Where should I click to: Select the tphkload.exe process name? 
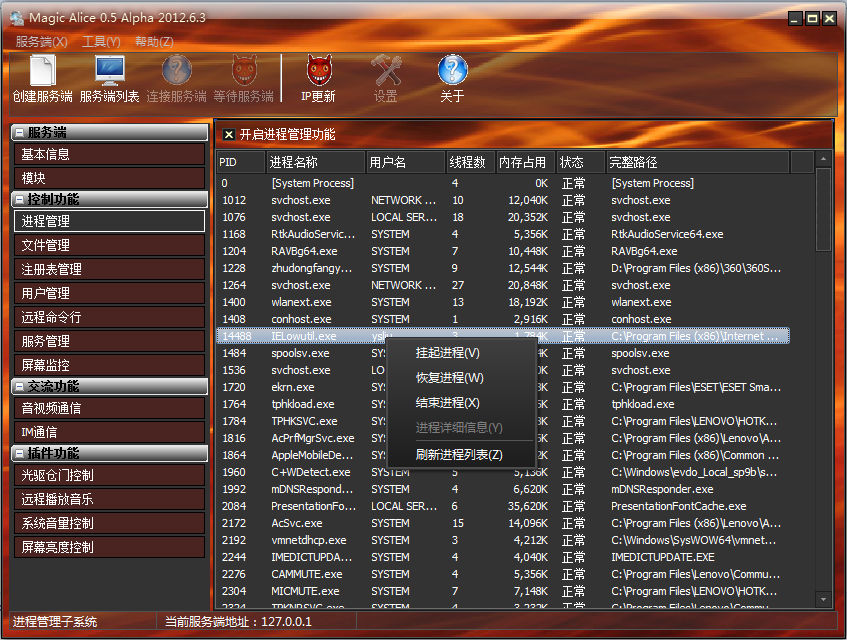pyautogui.click(x=302, y=404)
